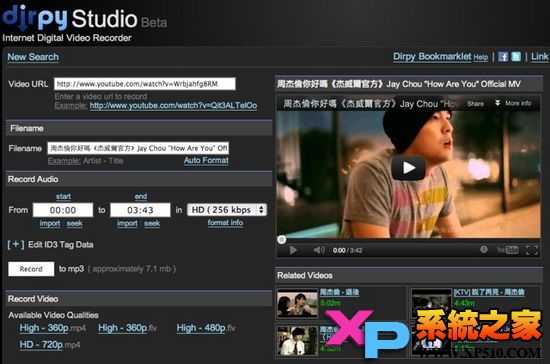Click info circle icon in player
Screen dimensions: 550x364
coord(484,249)
